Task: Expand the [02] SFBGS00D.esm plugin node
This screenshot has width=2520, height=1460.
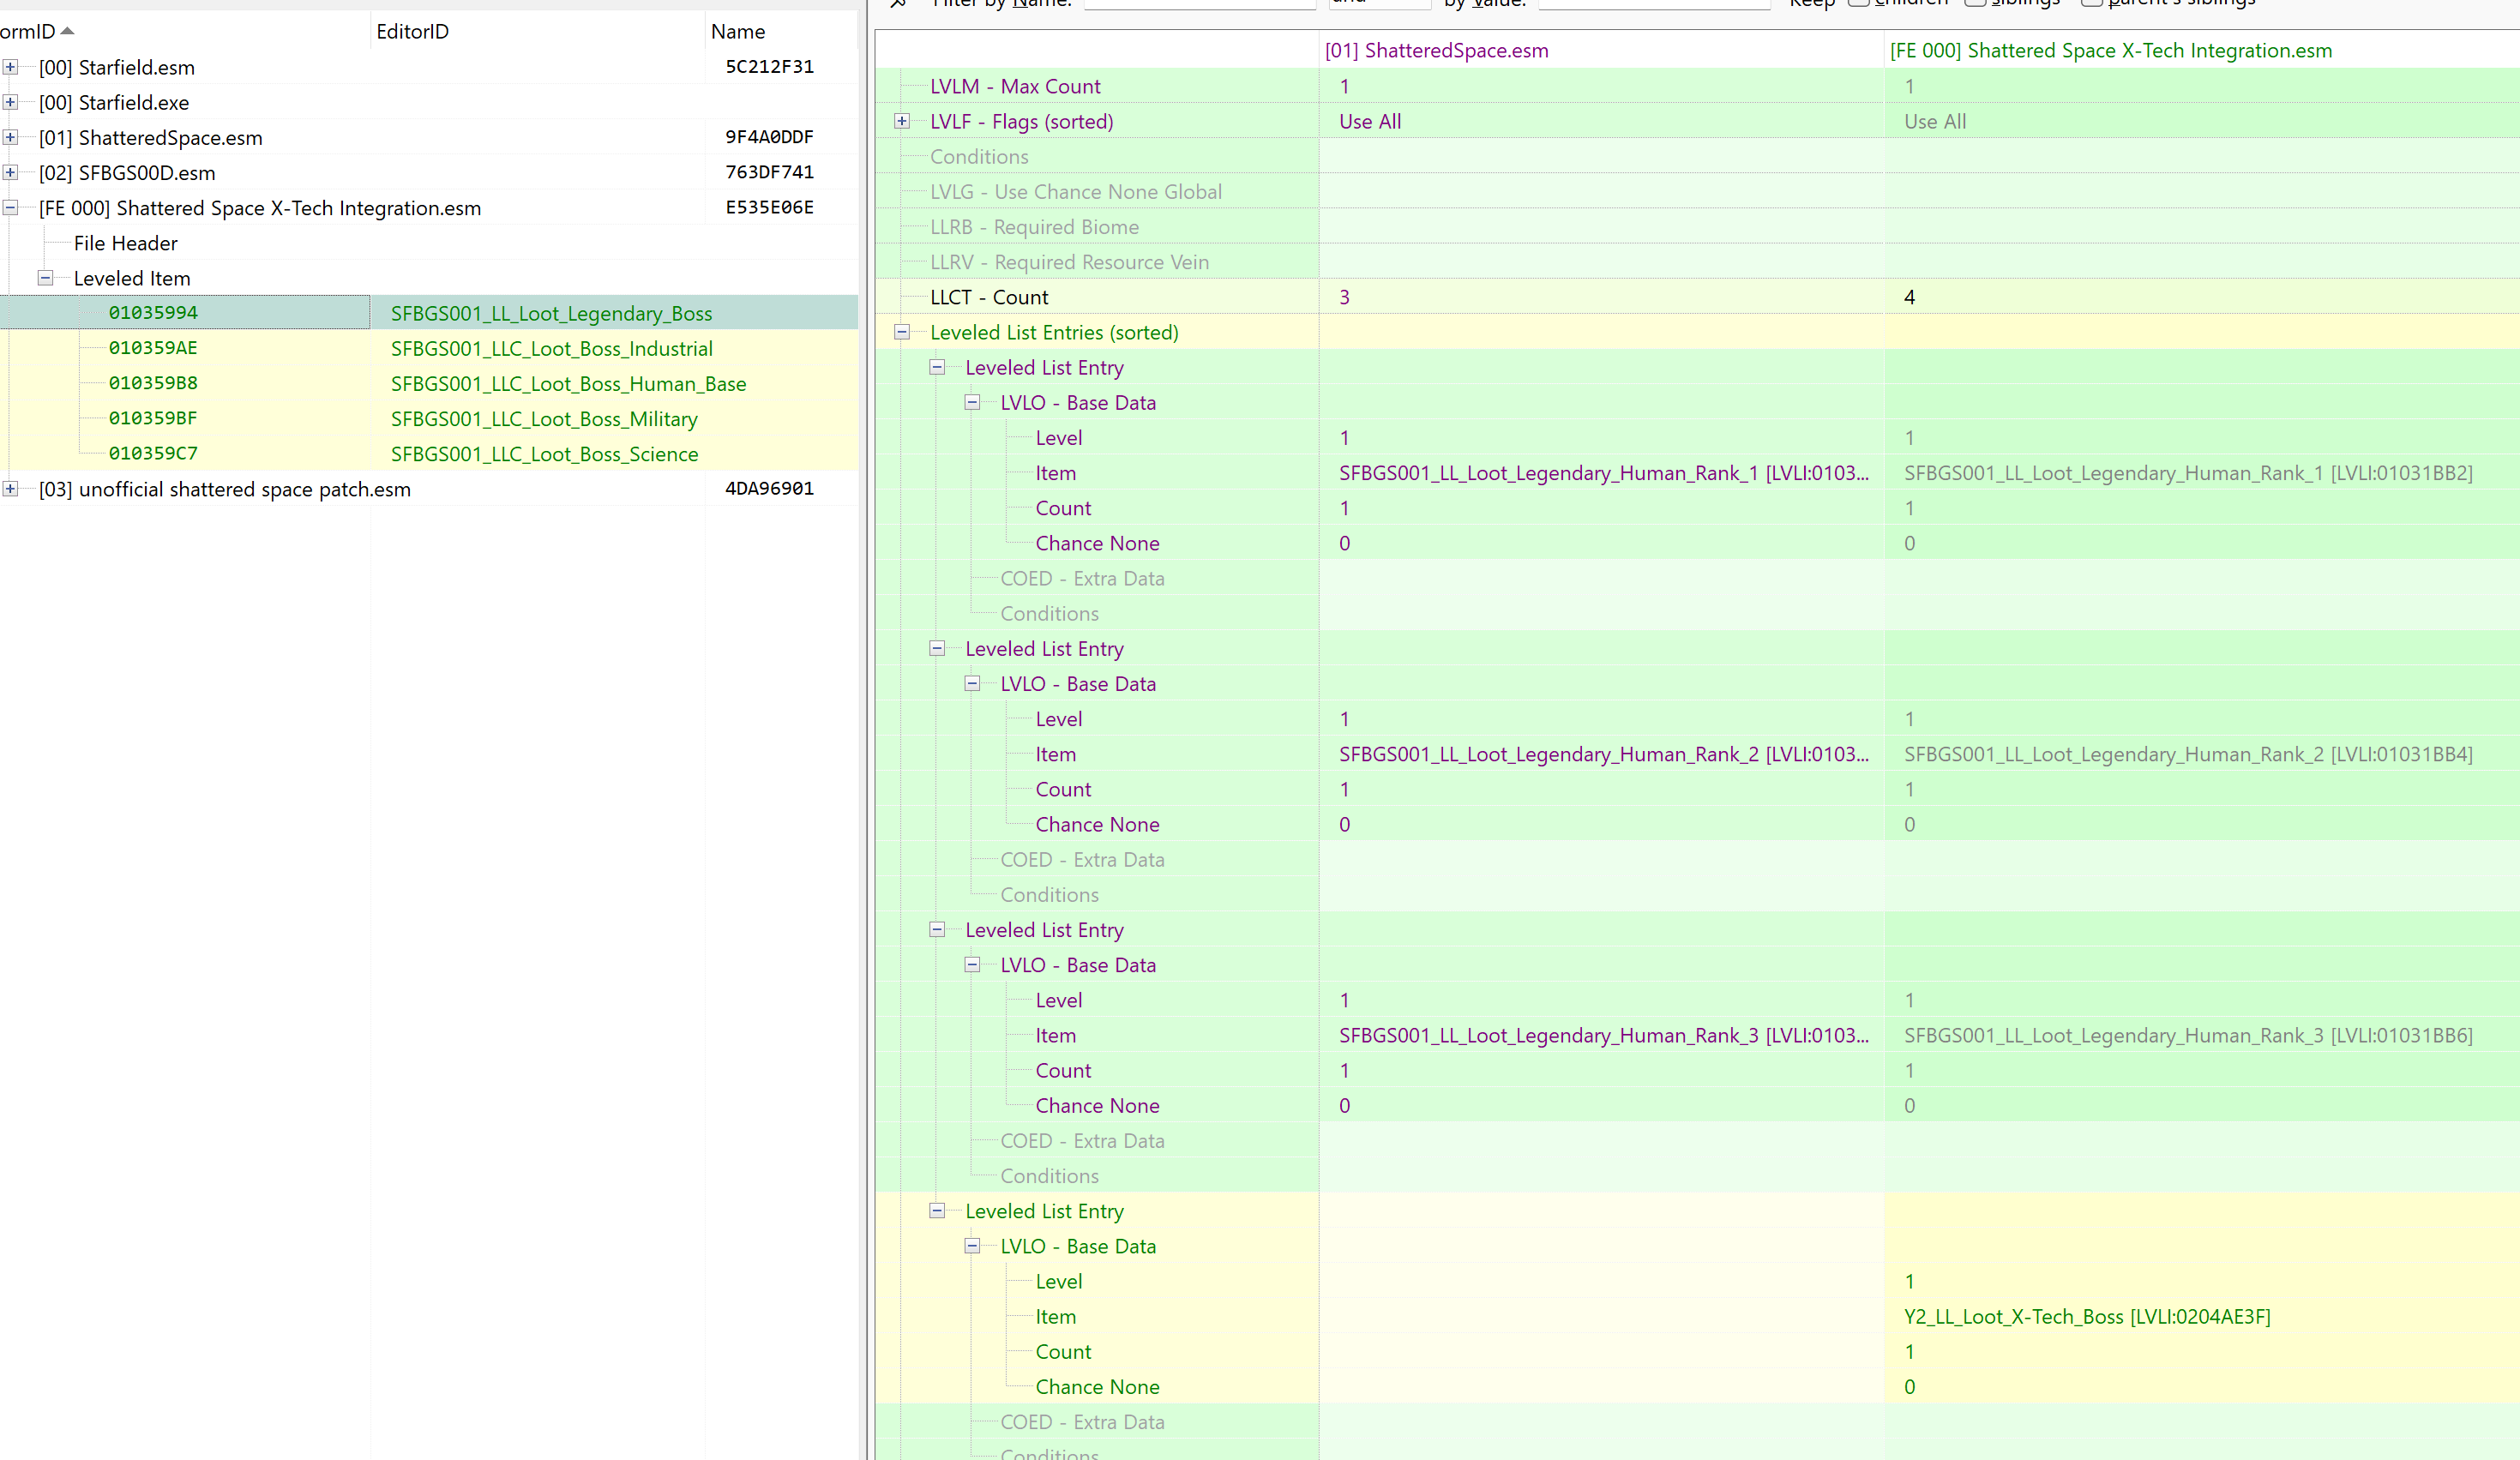Action: (x=10, y=172)
